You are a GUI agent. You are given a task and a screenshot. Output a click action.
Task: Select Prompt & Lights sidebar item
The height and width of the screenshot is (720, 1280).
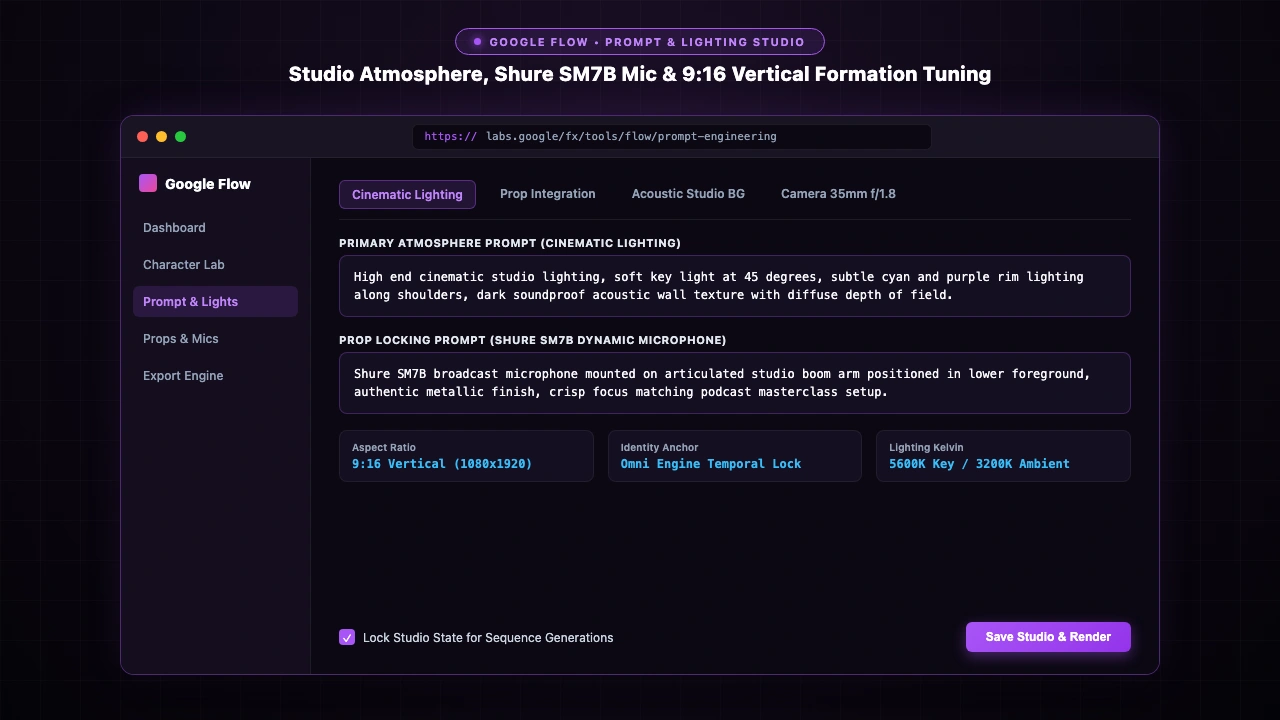215,302
